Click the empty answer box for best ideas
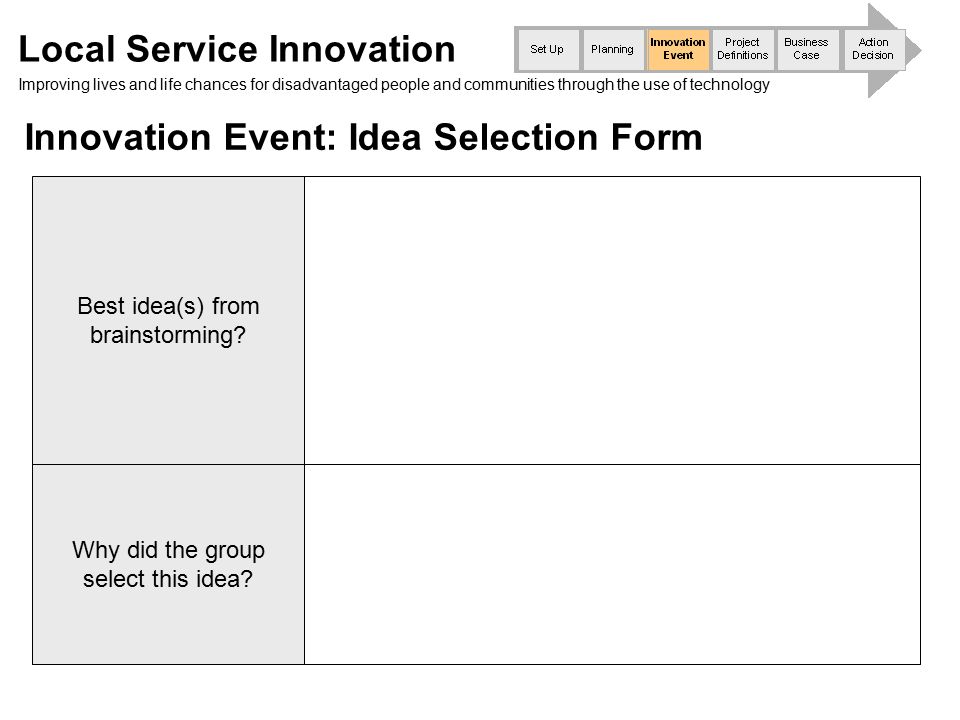 point(612,320)
